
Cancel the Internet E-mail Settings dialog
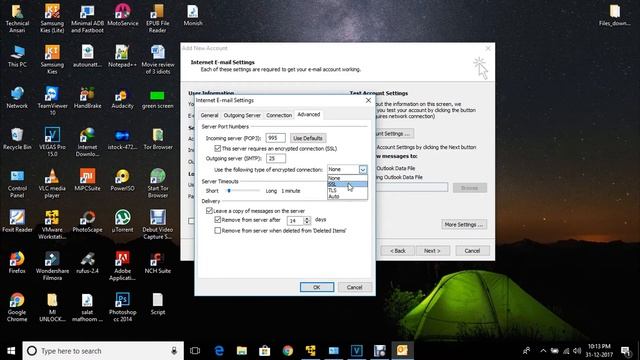coord(354,287)
